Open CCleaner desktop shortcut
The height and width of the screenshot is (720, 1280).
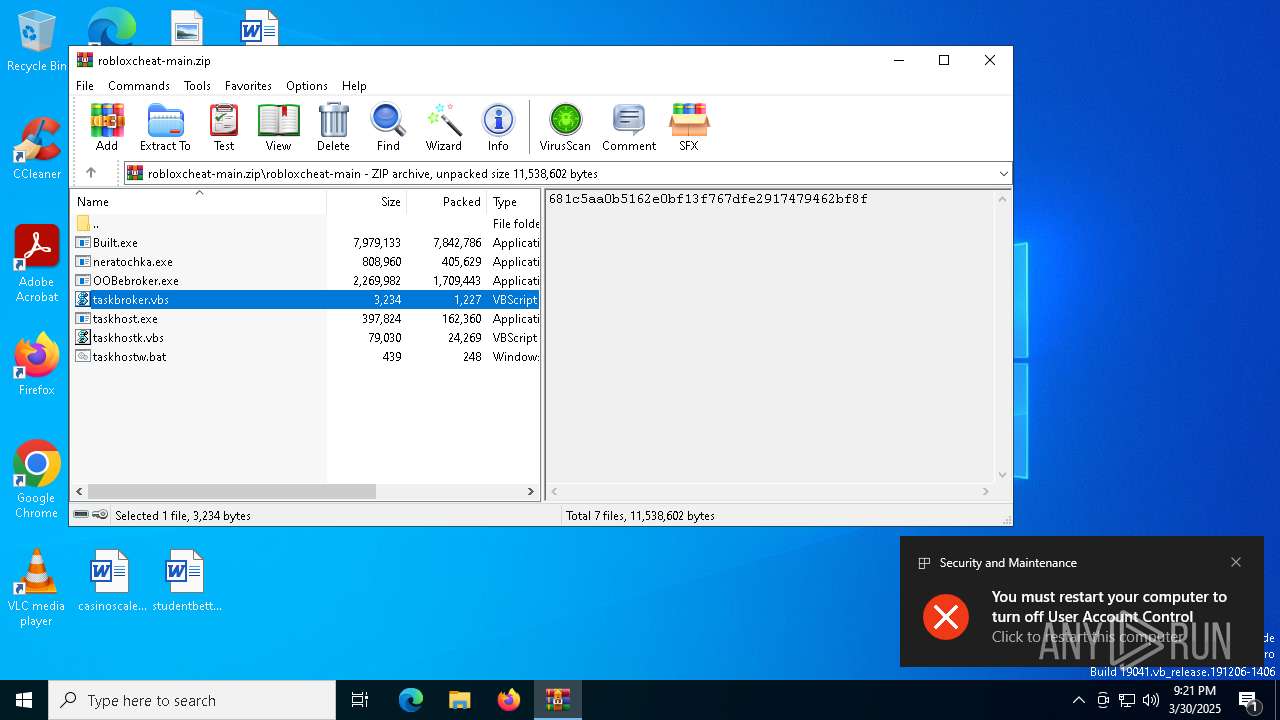pyautogui.click(x=37, y=148)
